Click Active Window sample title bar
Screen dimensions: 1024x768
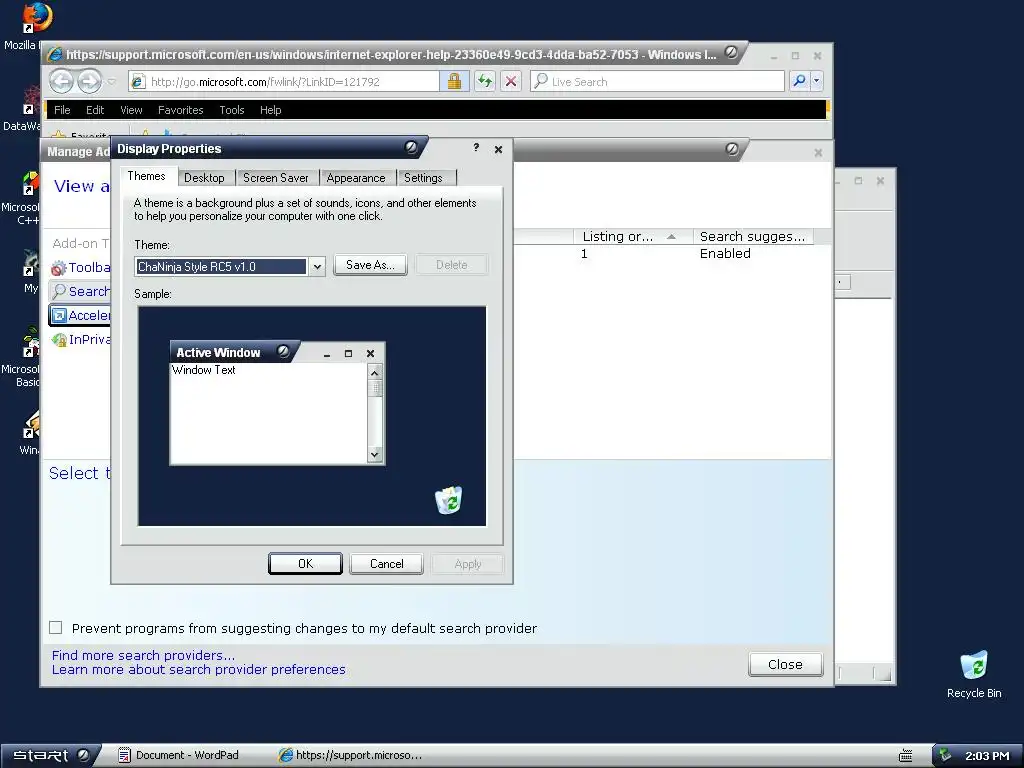(236, 353)
